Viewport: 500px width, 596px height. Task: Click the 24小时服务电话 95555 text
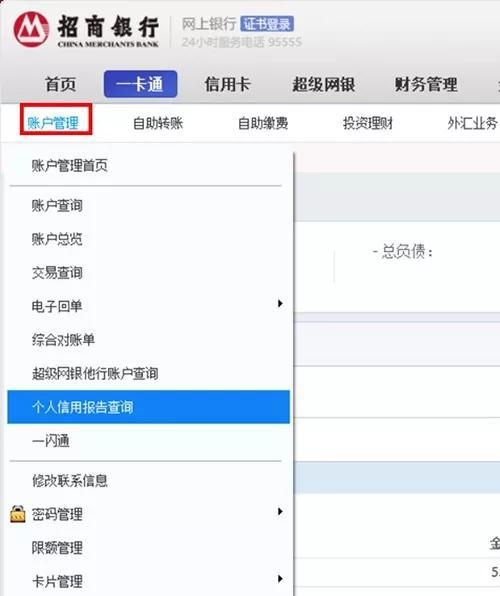(242, 42)
